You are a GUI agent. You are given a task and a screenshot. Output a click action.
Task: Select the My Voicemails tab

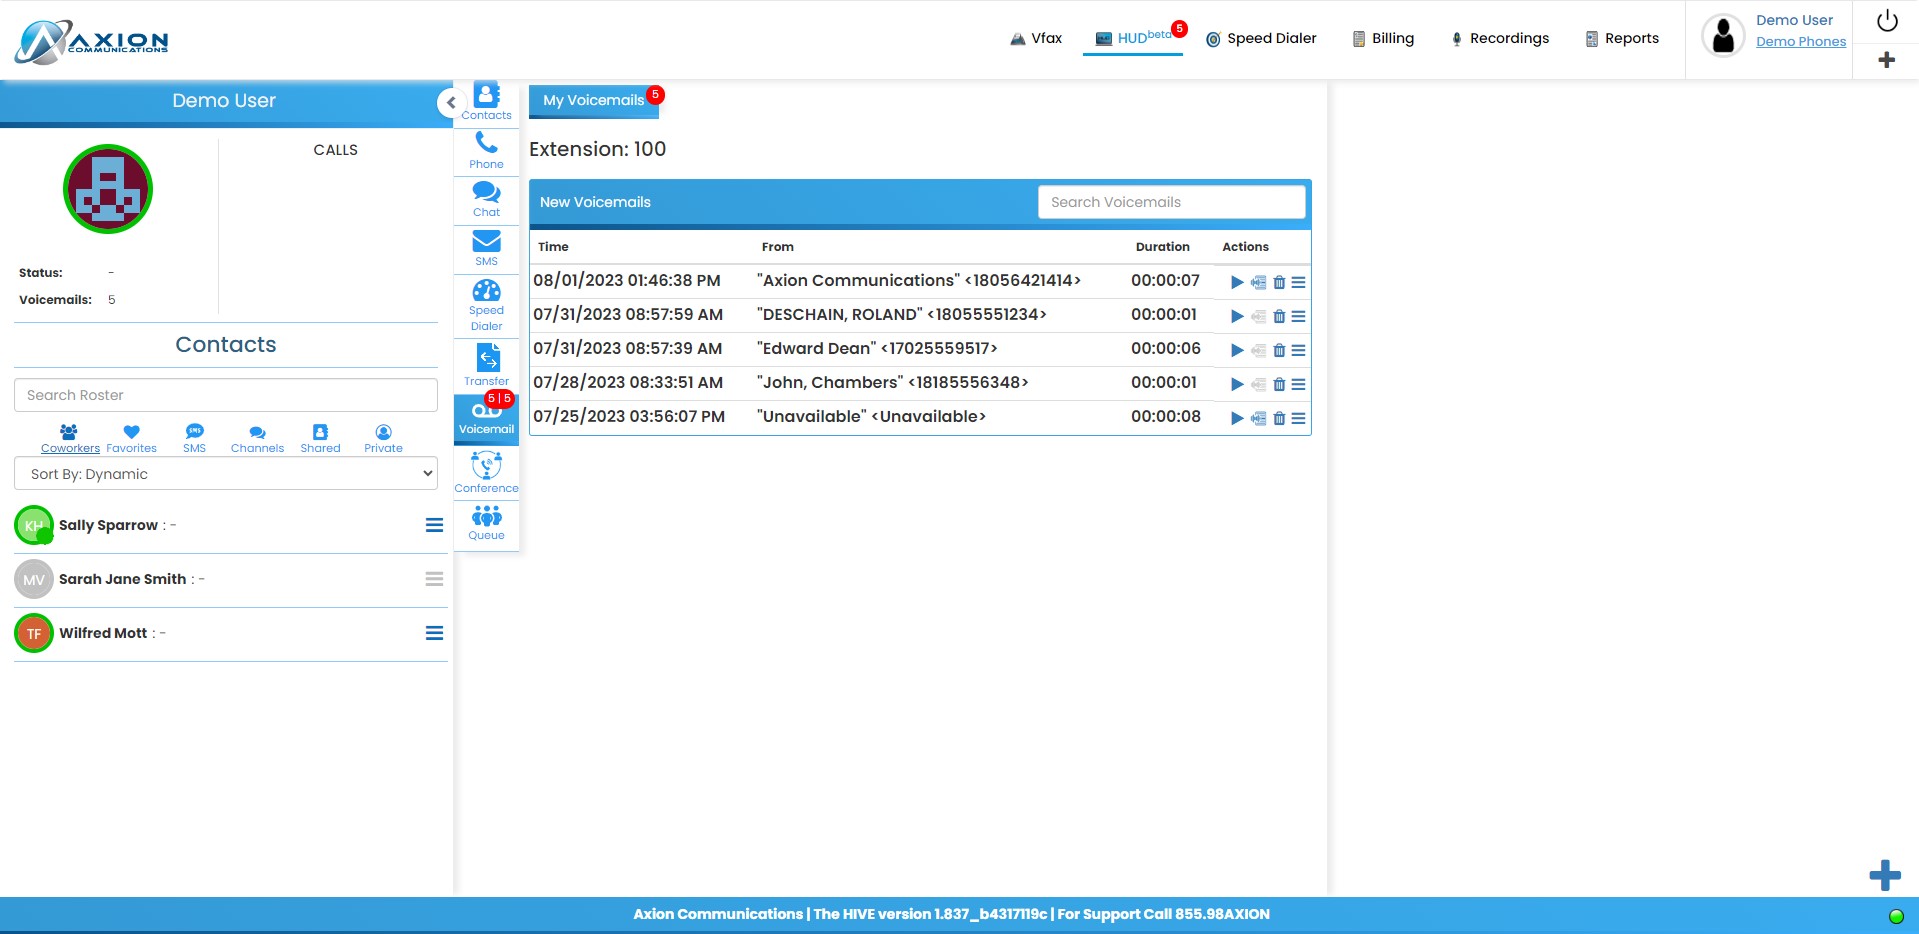[594, 101]
